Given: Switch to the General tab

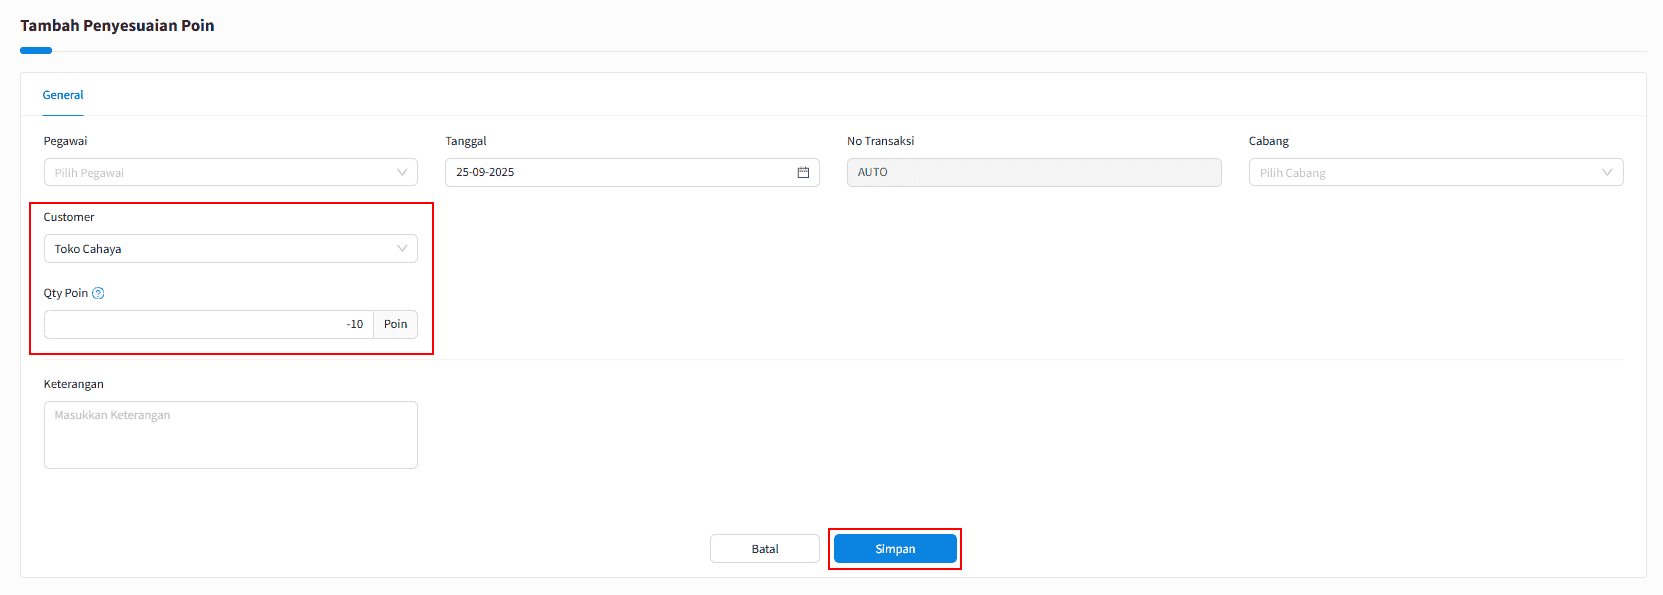Looking at the screenshot, I should (x=63, y=95).
